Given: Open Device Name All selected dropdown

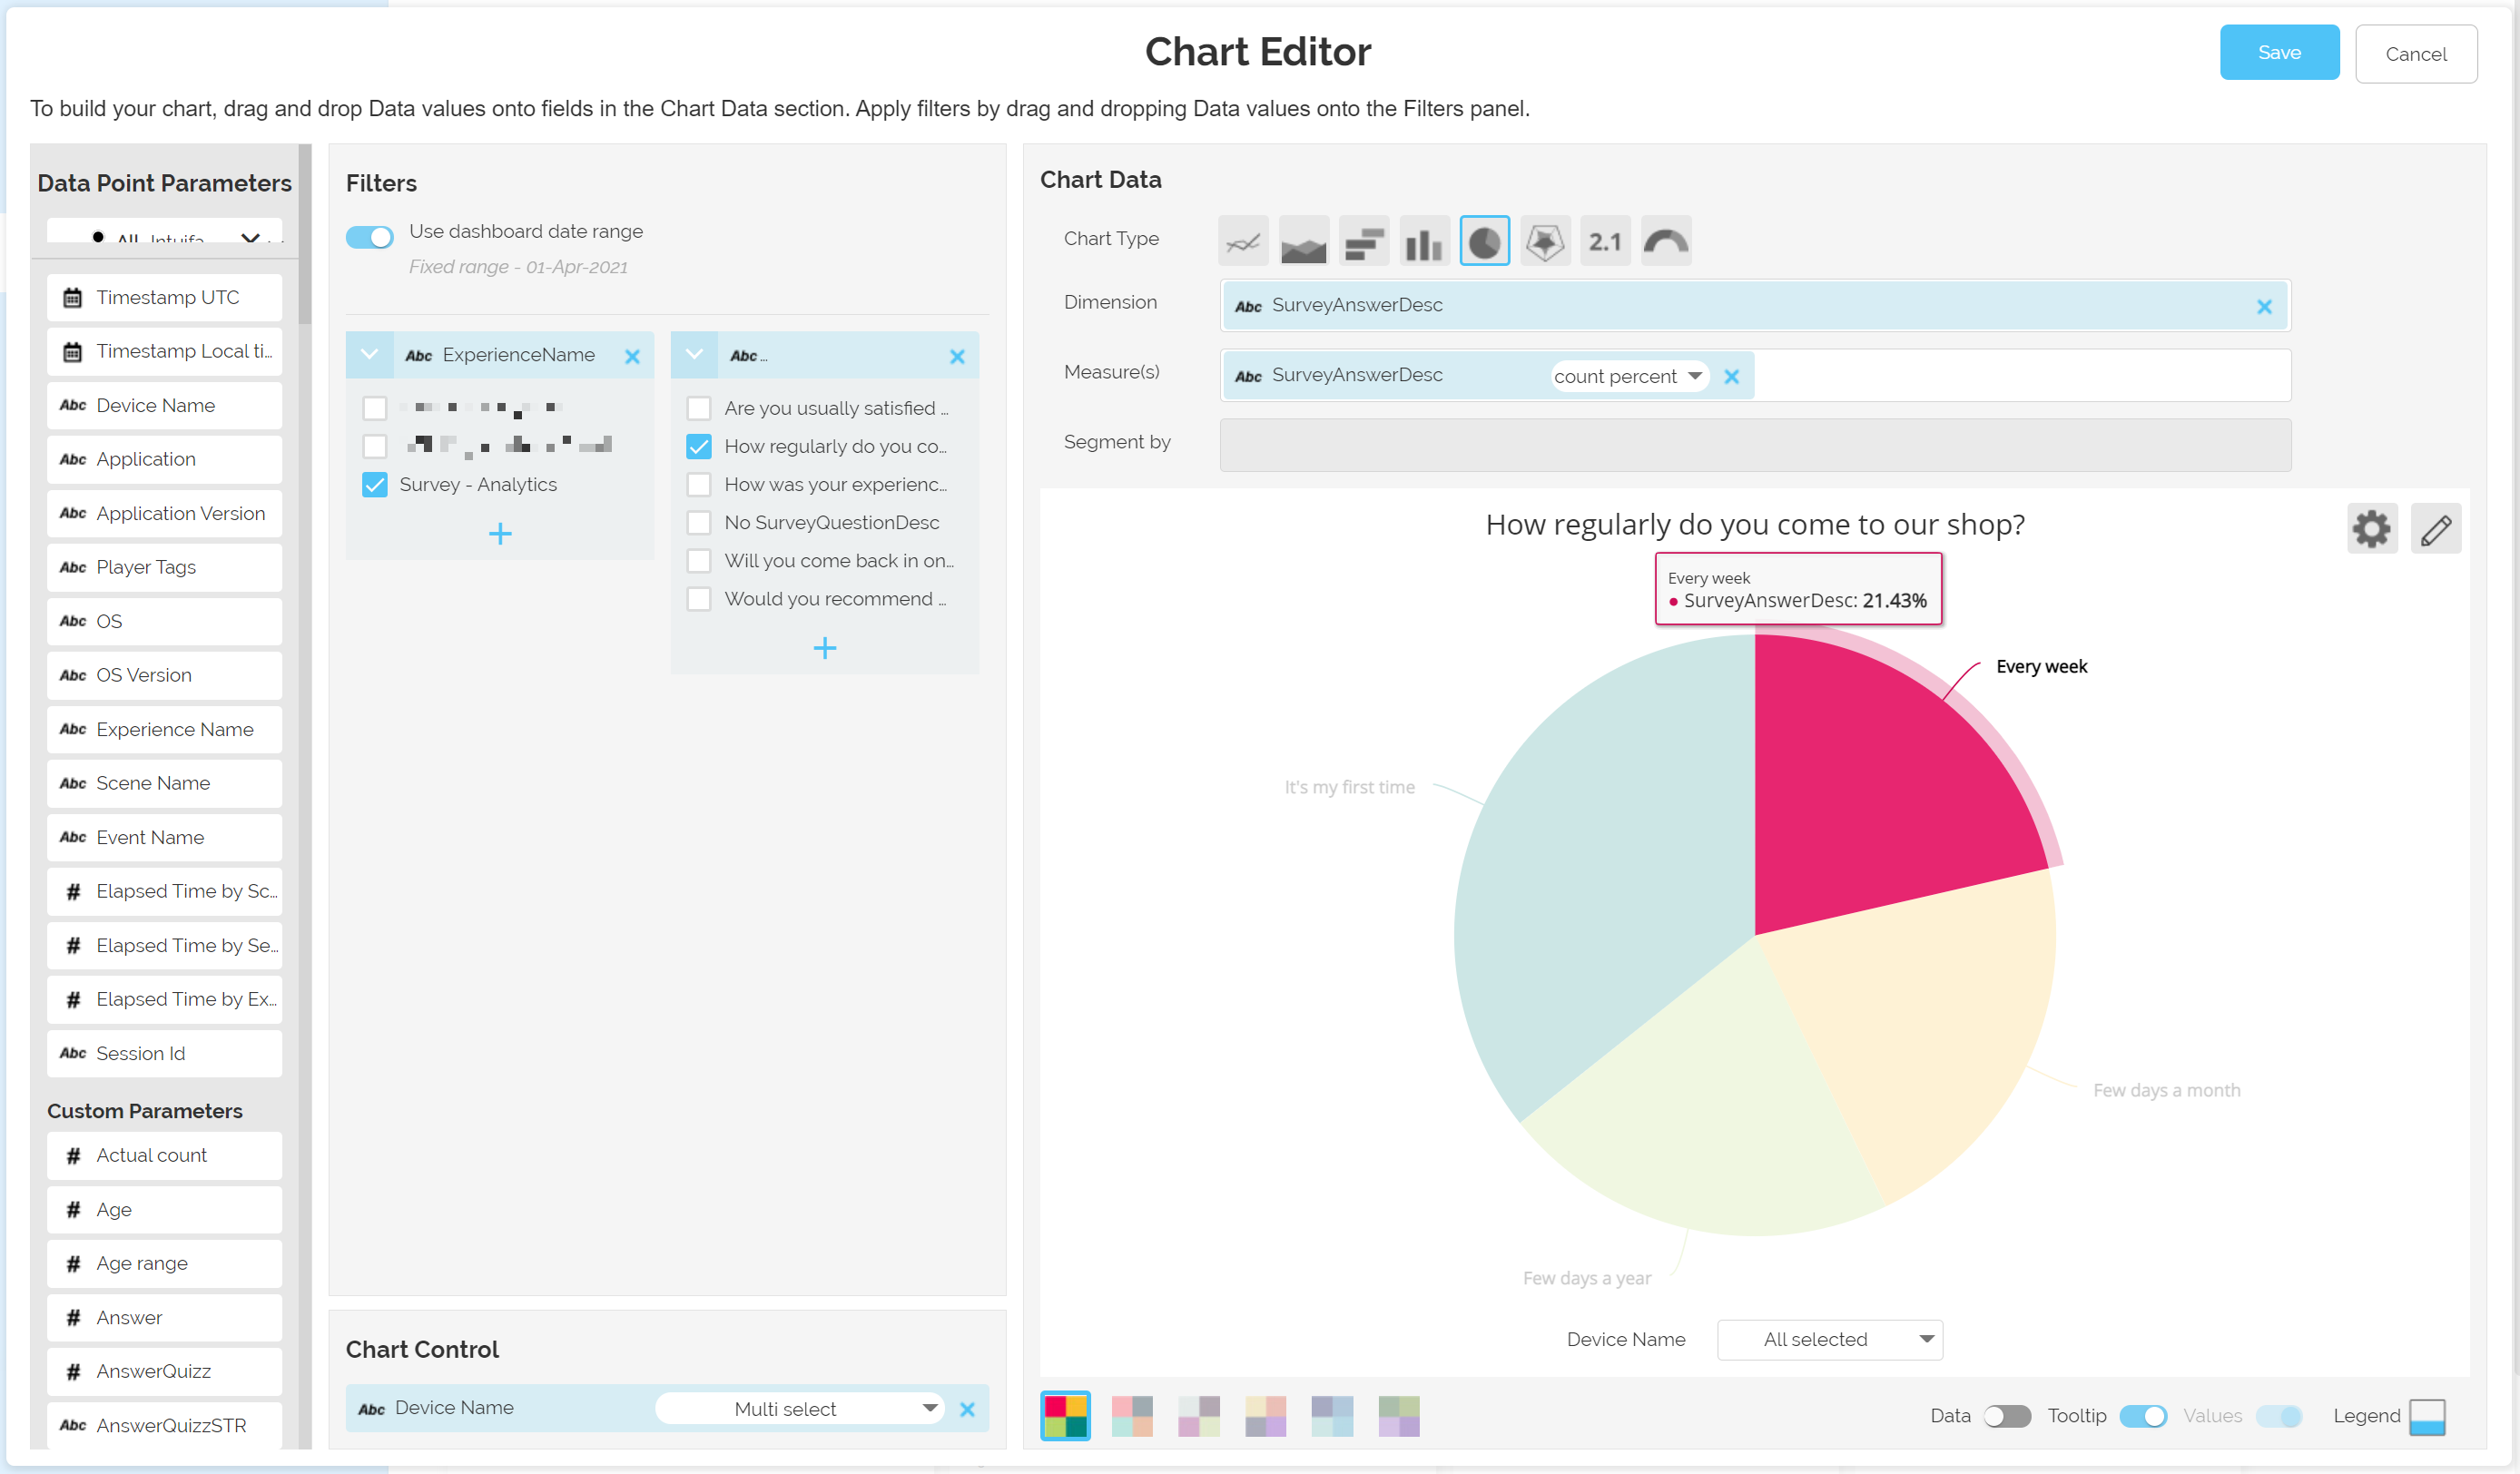Looking at the screenshot, I should [x=1829, y=1340].
